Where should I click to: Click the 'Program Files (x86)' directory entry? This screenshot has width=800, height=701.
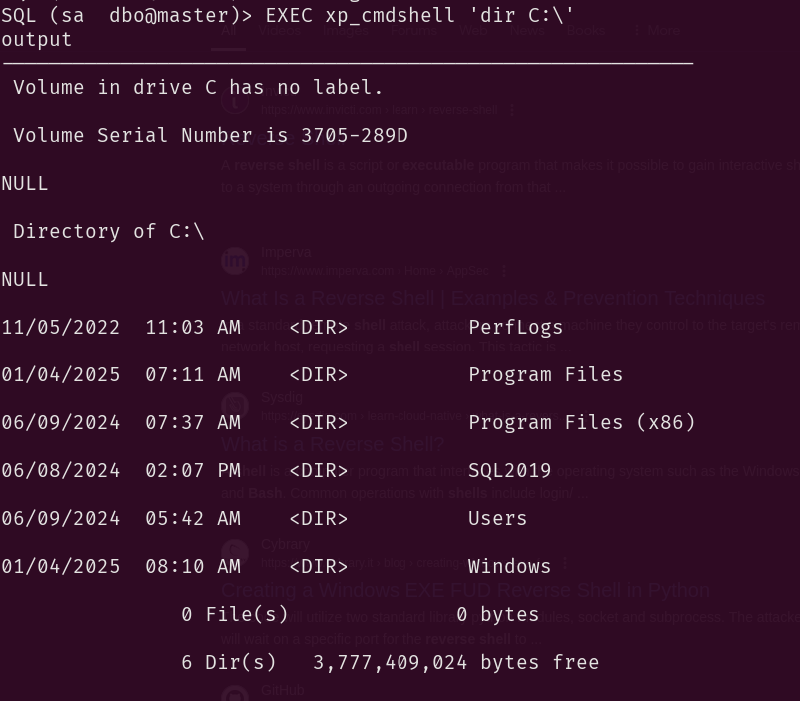coord(581,422)
